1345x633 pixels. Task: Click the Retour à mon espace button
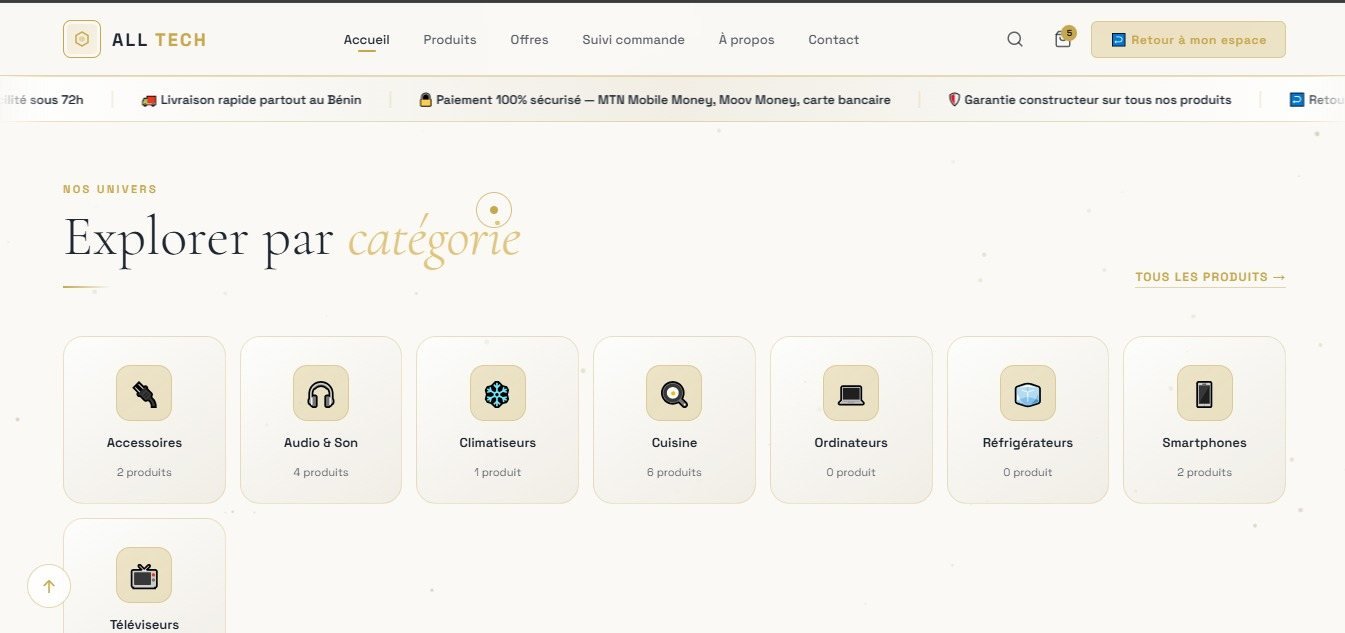click(1188, 40)
